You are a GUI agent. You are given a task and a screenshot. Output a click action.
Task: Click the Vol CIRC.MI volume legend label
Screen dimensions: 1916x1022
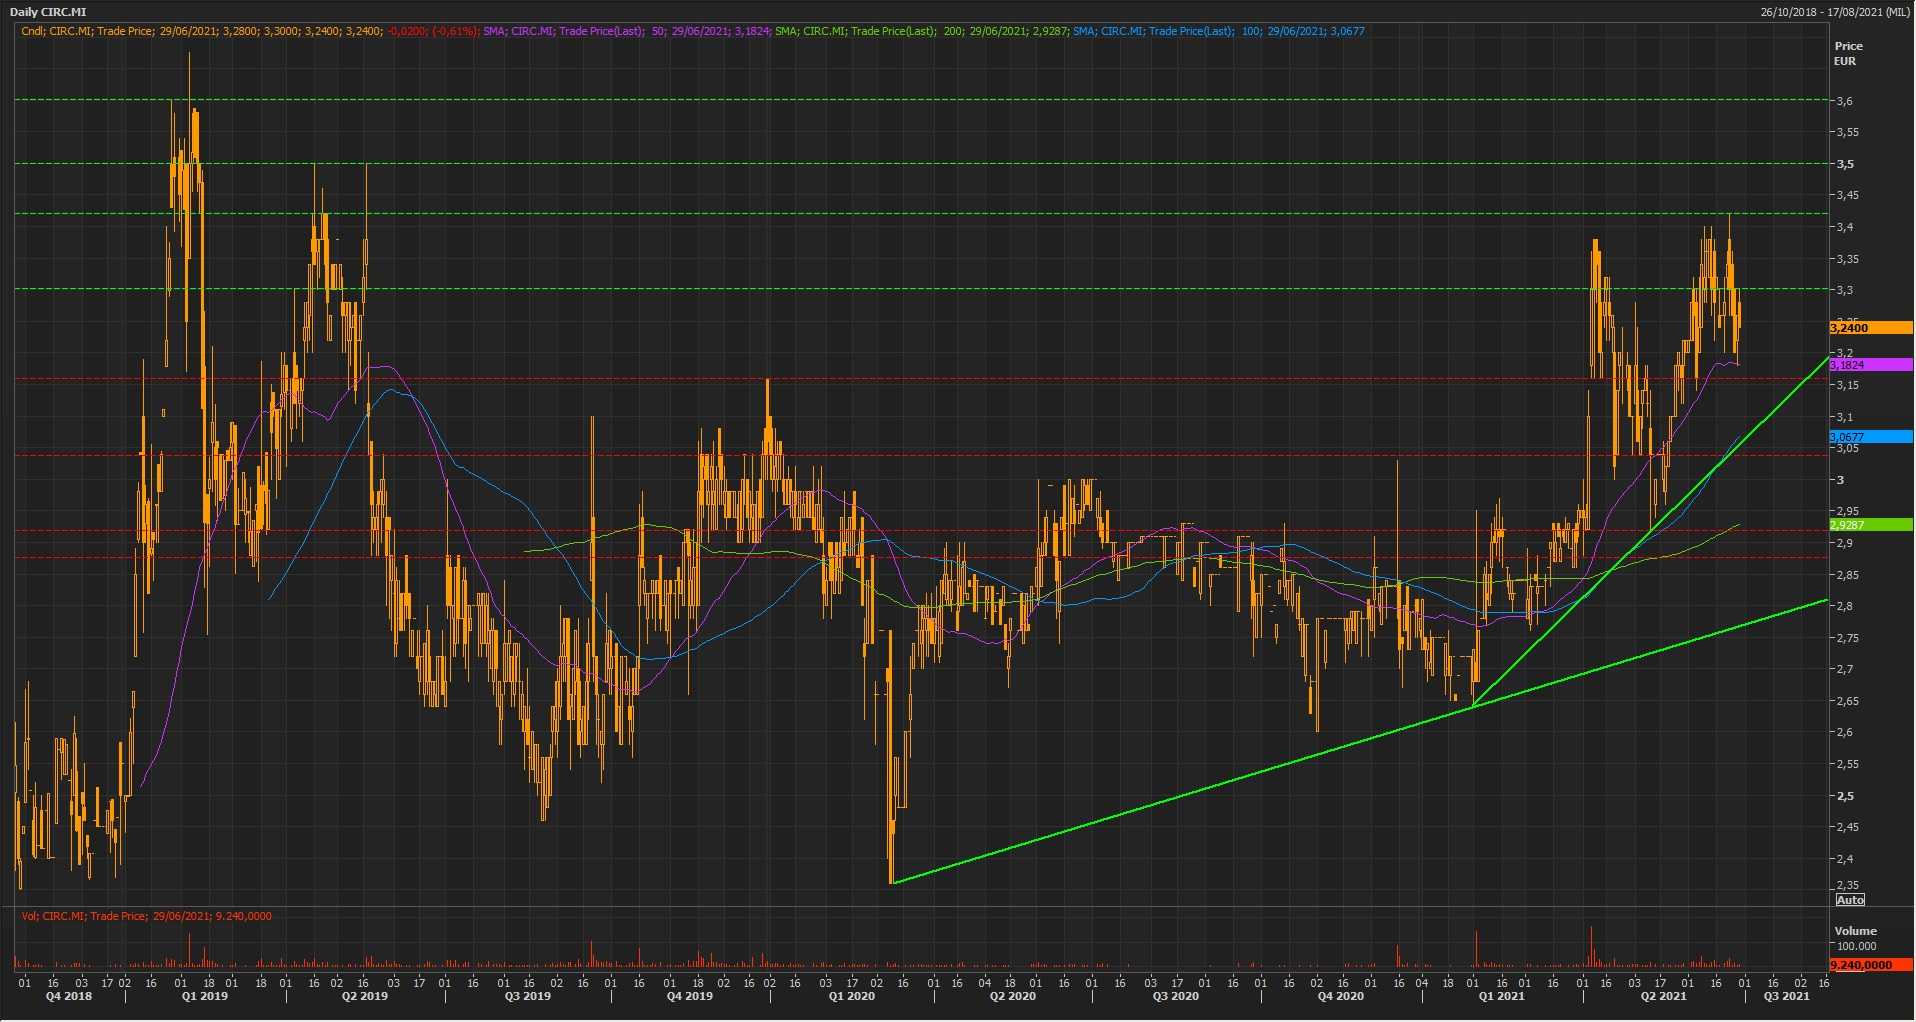(146, 916)
